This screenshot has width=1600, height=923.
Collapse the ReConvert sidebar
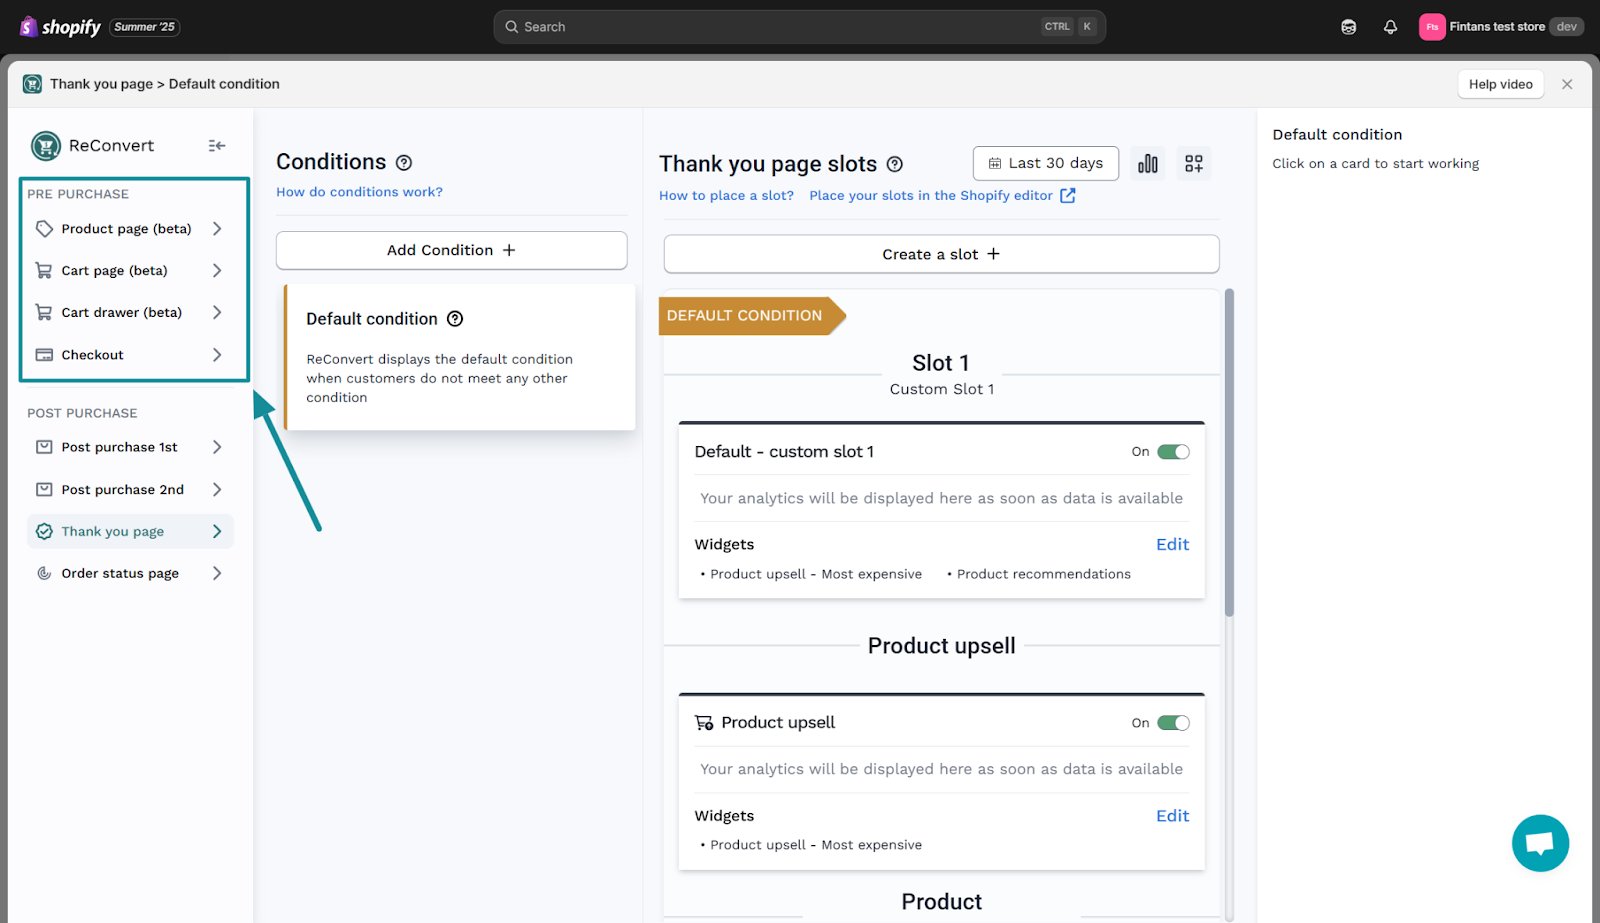pos(216,146)
